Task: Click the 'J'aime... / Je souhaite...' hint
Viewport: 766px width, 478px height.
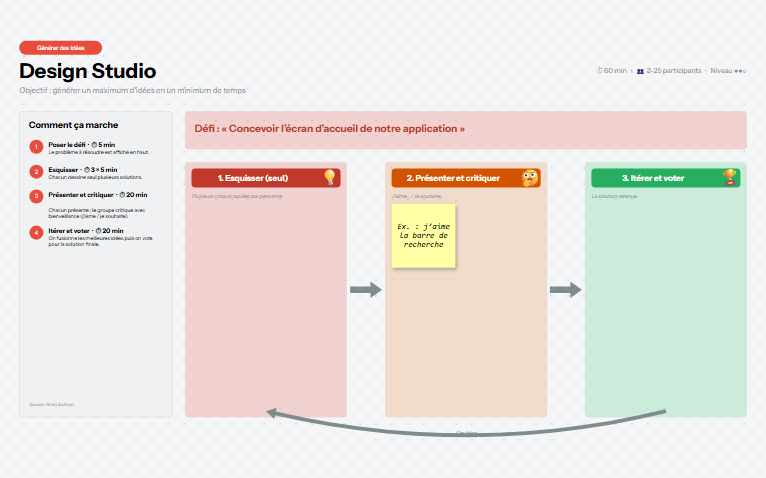Action: pos(418,196)
